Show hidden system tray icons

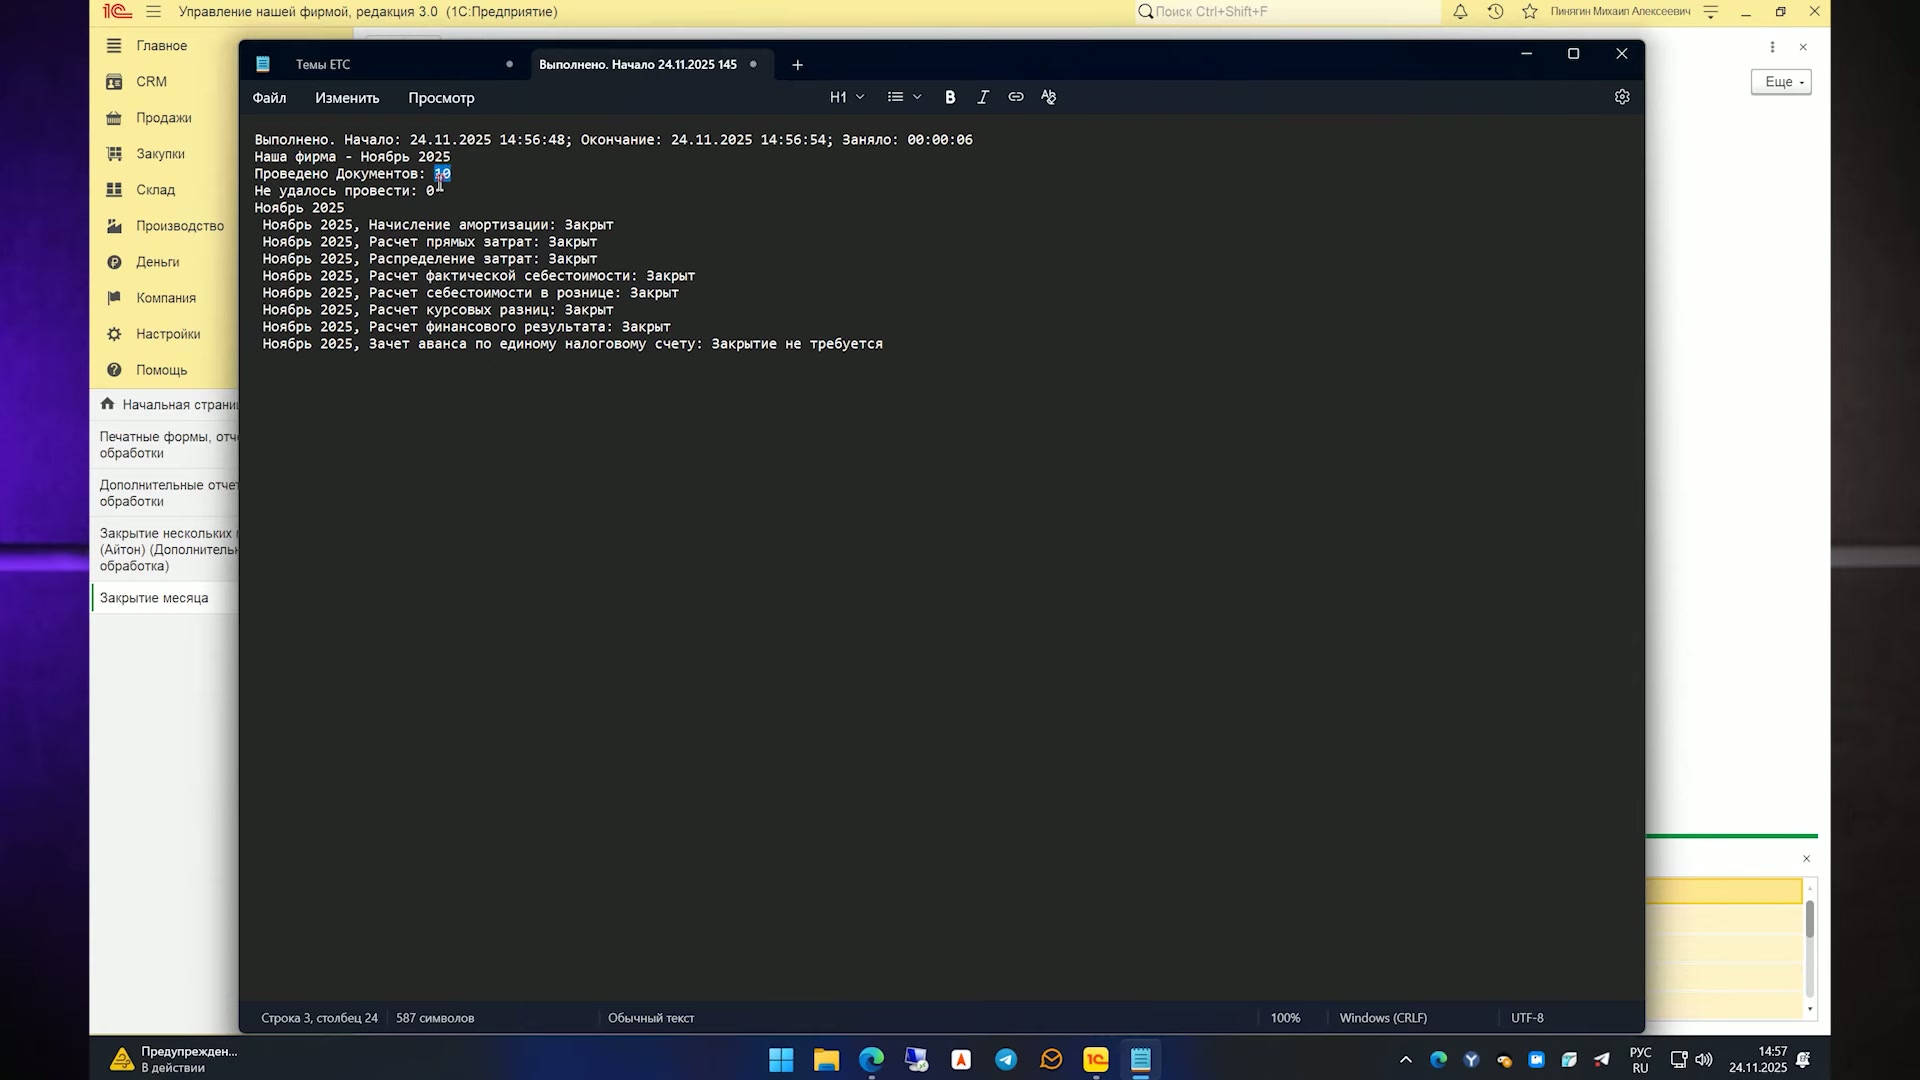[x=1405, y=1060]
